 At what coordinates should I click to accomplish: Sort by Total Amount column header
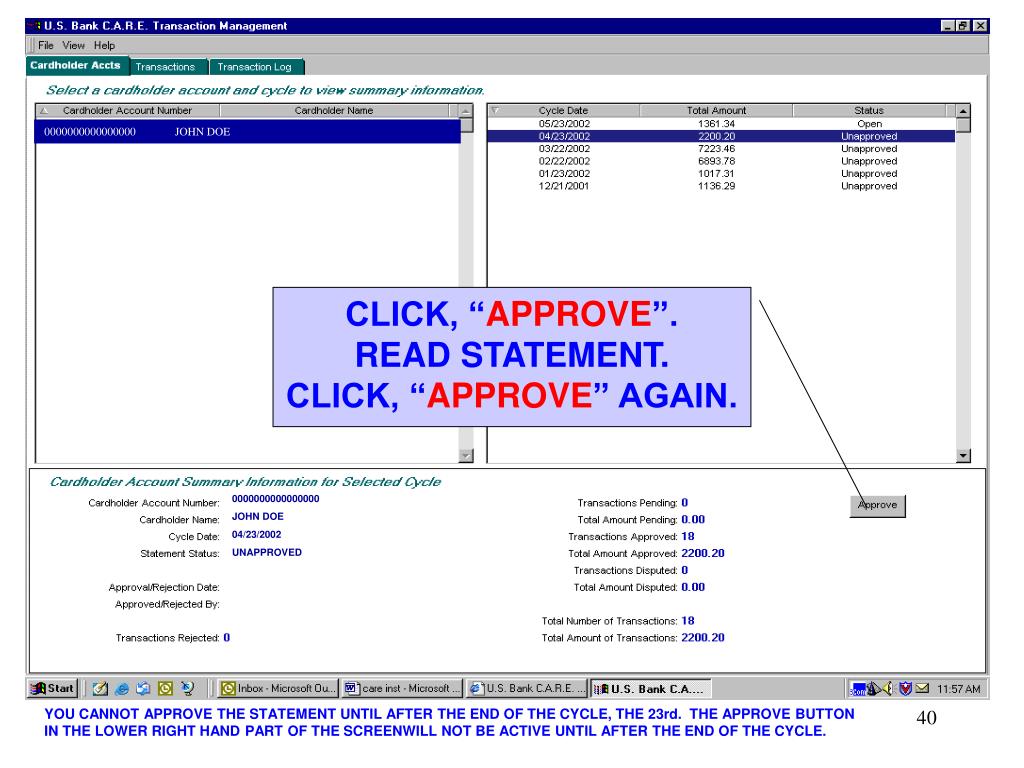[716, 110]
